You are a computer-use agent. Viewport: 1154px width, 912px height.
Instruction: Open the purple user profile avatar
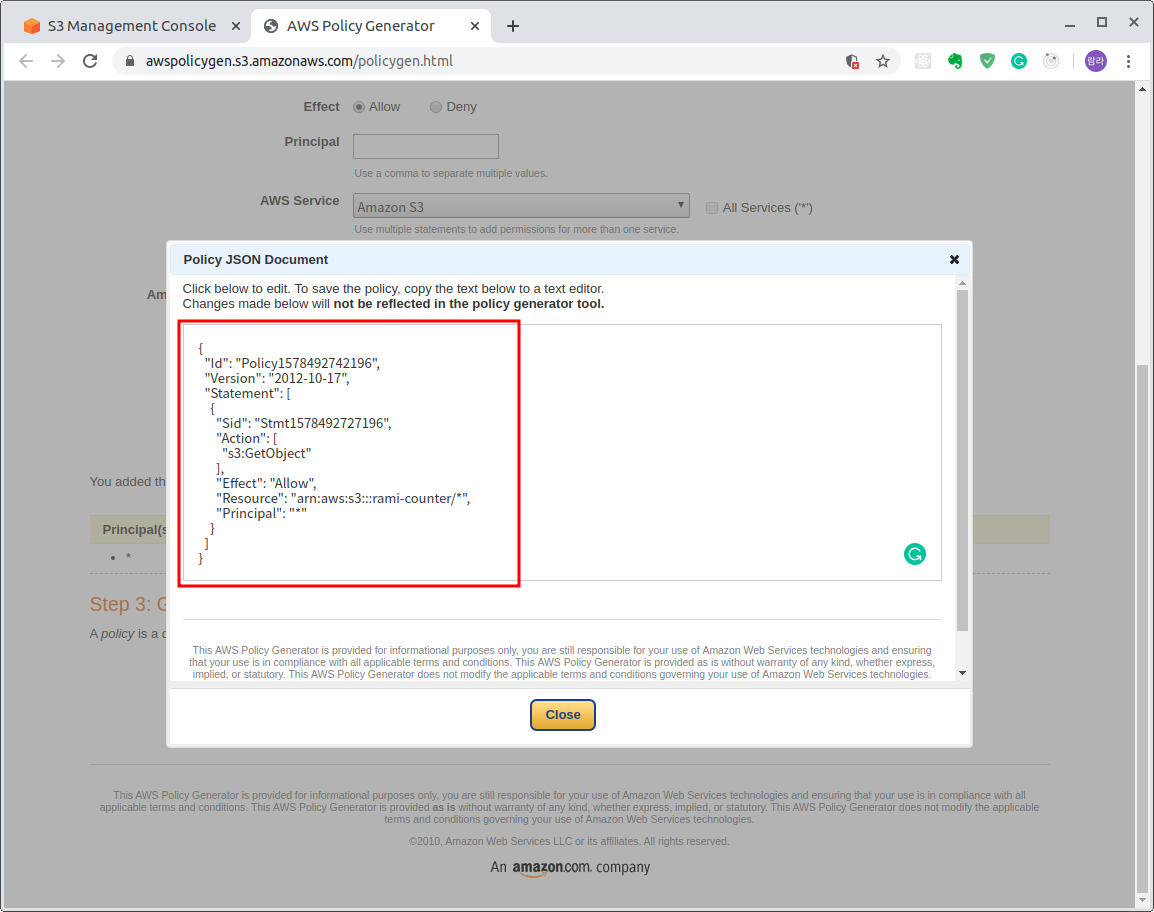1095,61
